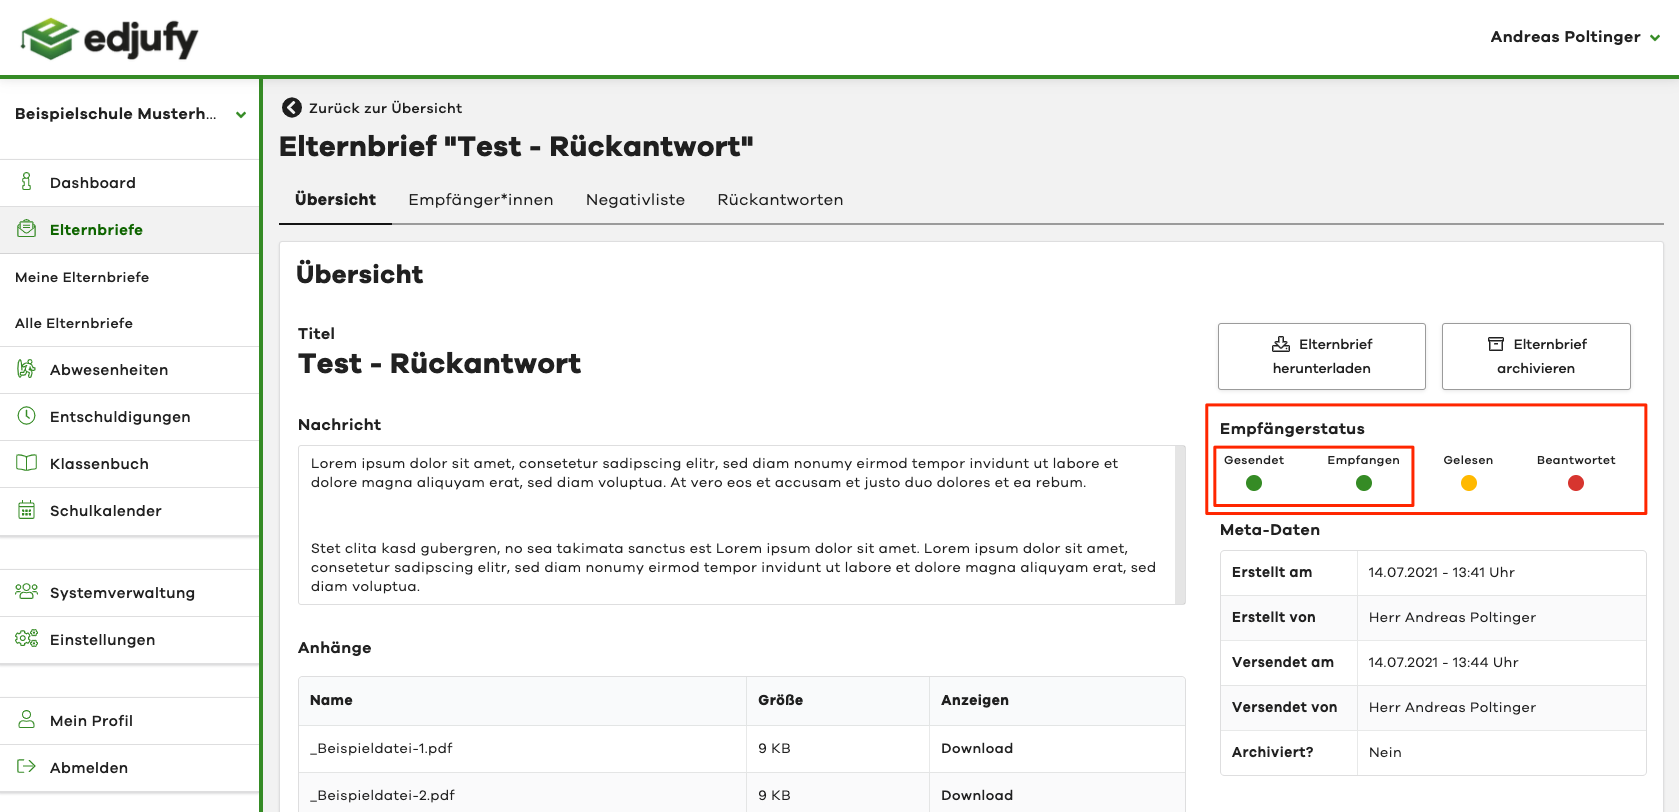Click the back arrow icon

(x=292, y=108)
